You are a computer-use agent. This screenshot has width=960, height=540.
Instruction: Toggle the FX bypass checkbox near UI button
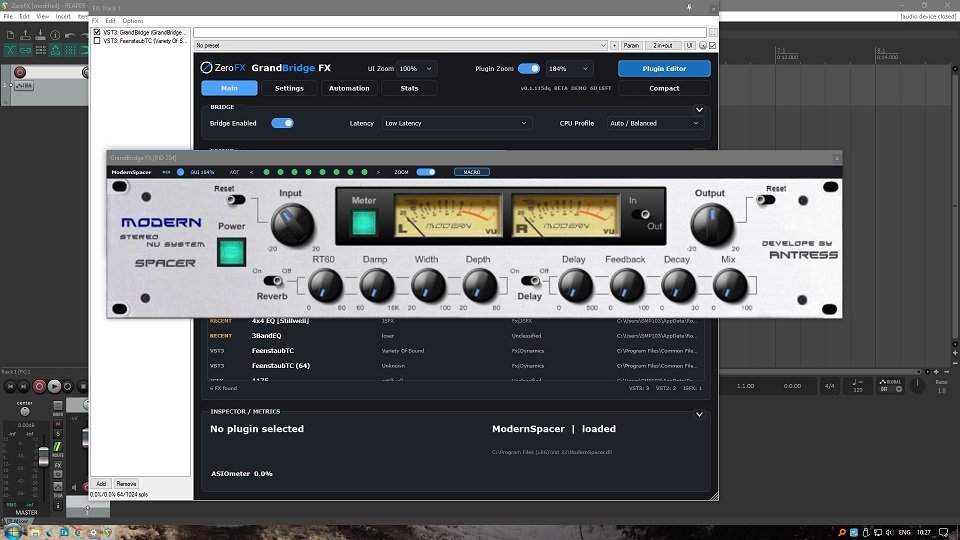click(x=712, y=45)
